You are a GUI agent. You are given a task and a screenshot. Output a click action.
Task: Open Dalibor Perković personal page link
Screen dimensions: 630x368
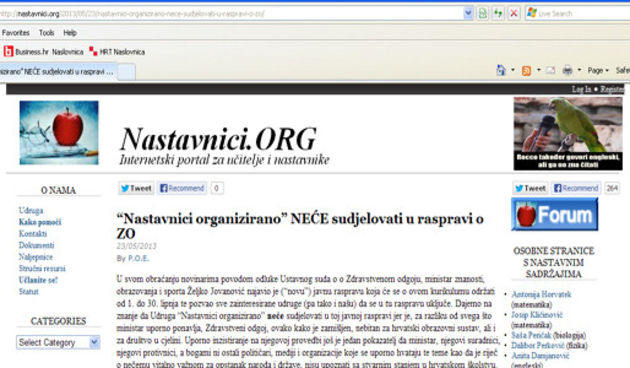[x=538, y=346]
